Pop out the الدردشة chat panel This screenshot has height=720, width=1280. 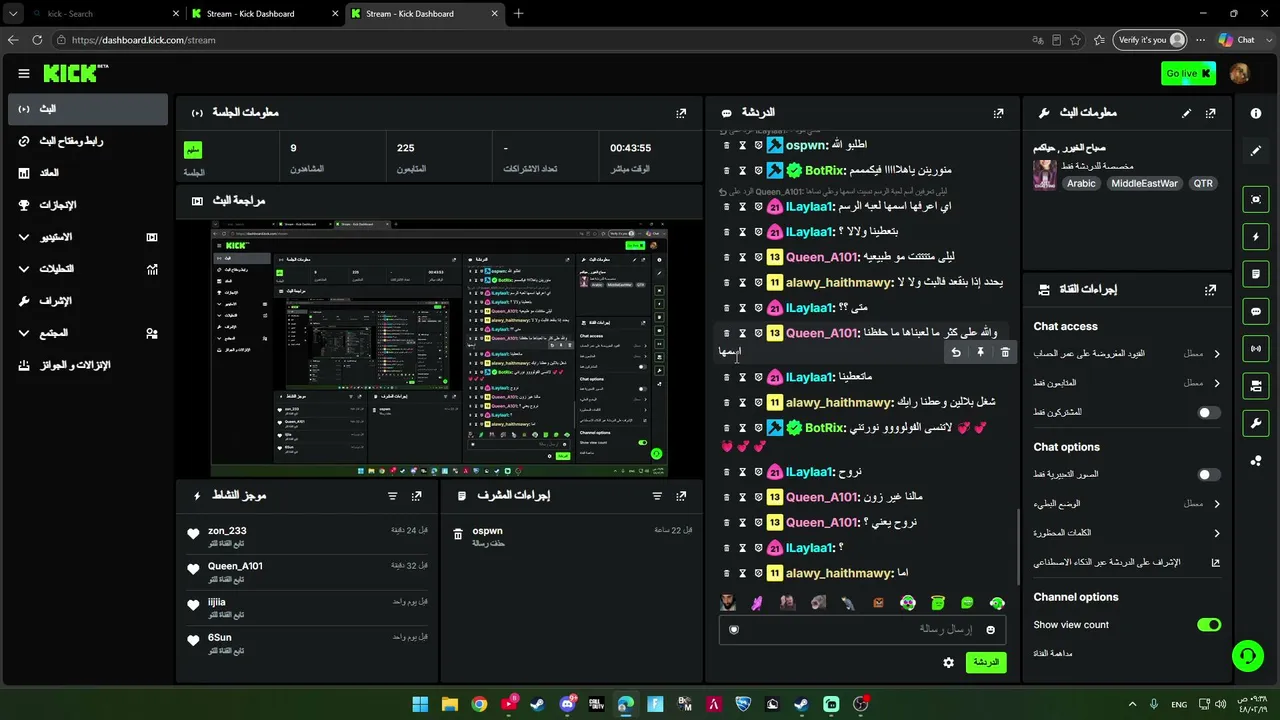point(998,113)
